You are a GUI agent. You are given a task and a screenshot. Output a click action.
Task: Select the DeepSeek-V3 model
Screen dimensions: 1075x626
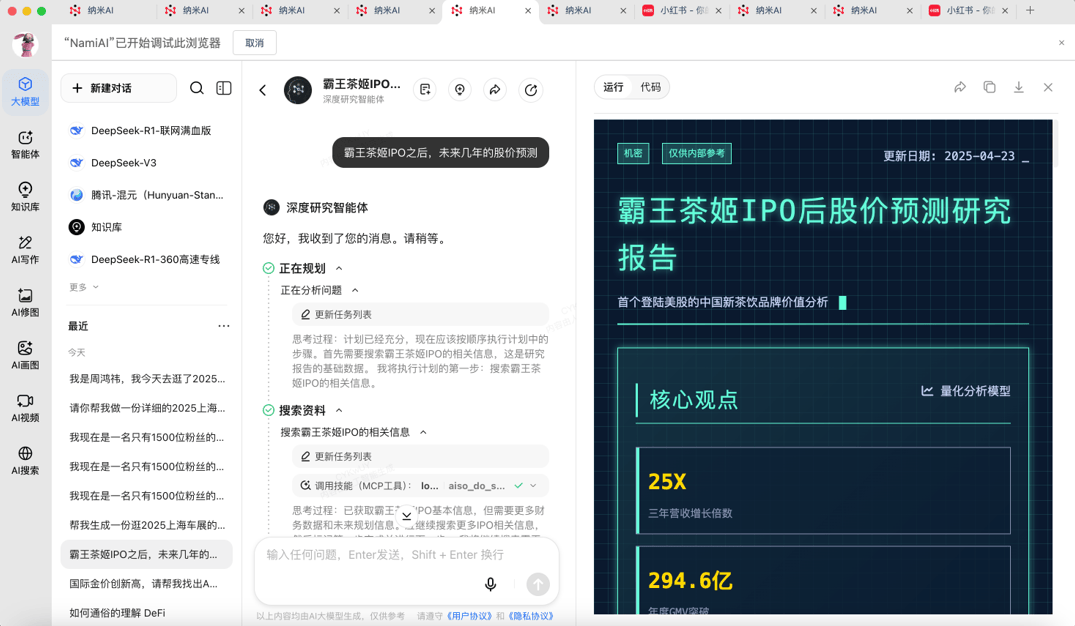(x=147, y=162)
